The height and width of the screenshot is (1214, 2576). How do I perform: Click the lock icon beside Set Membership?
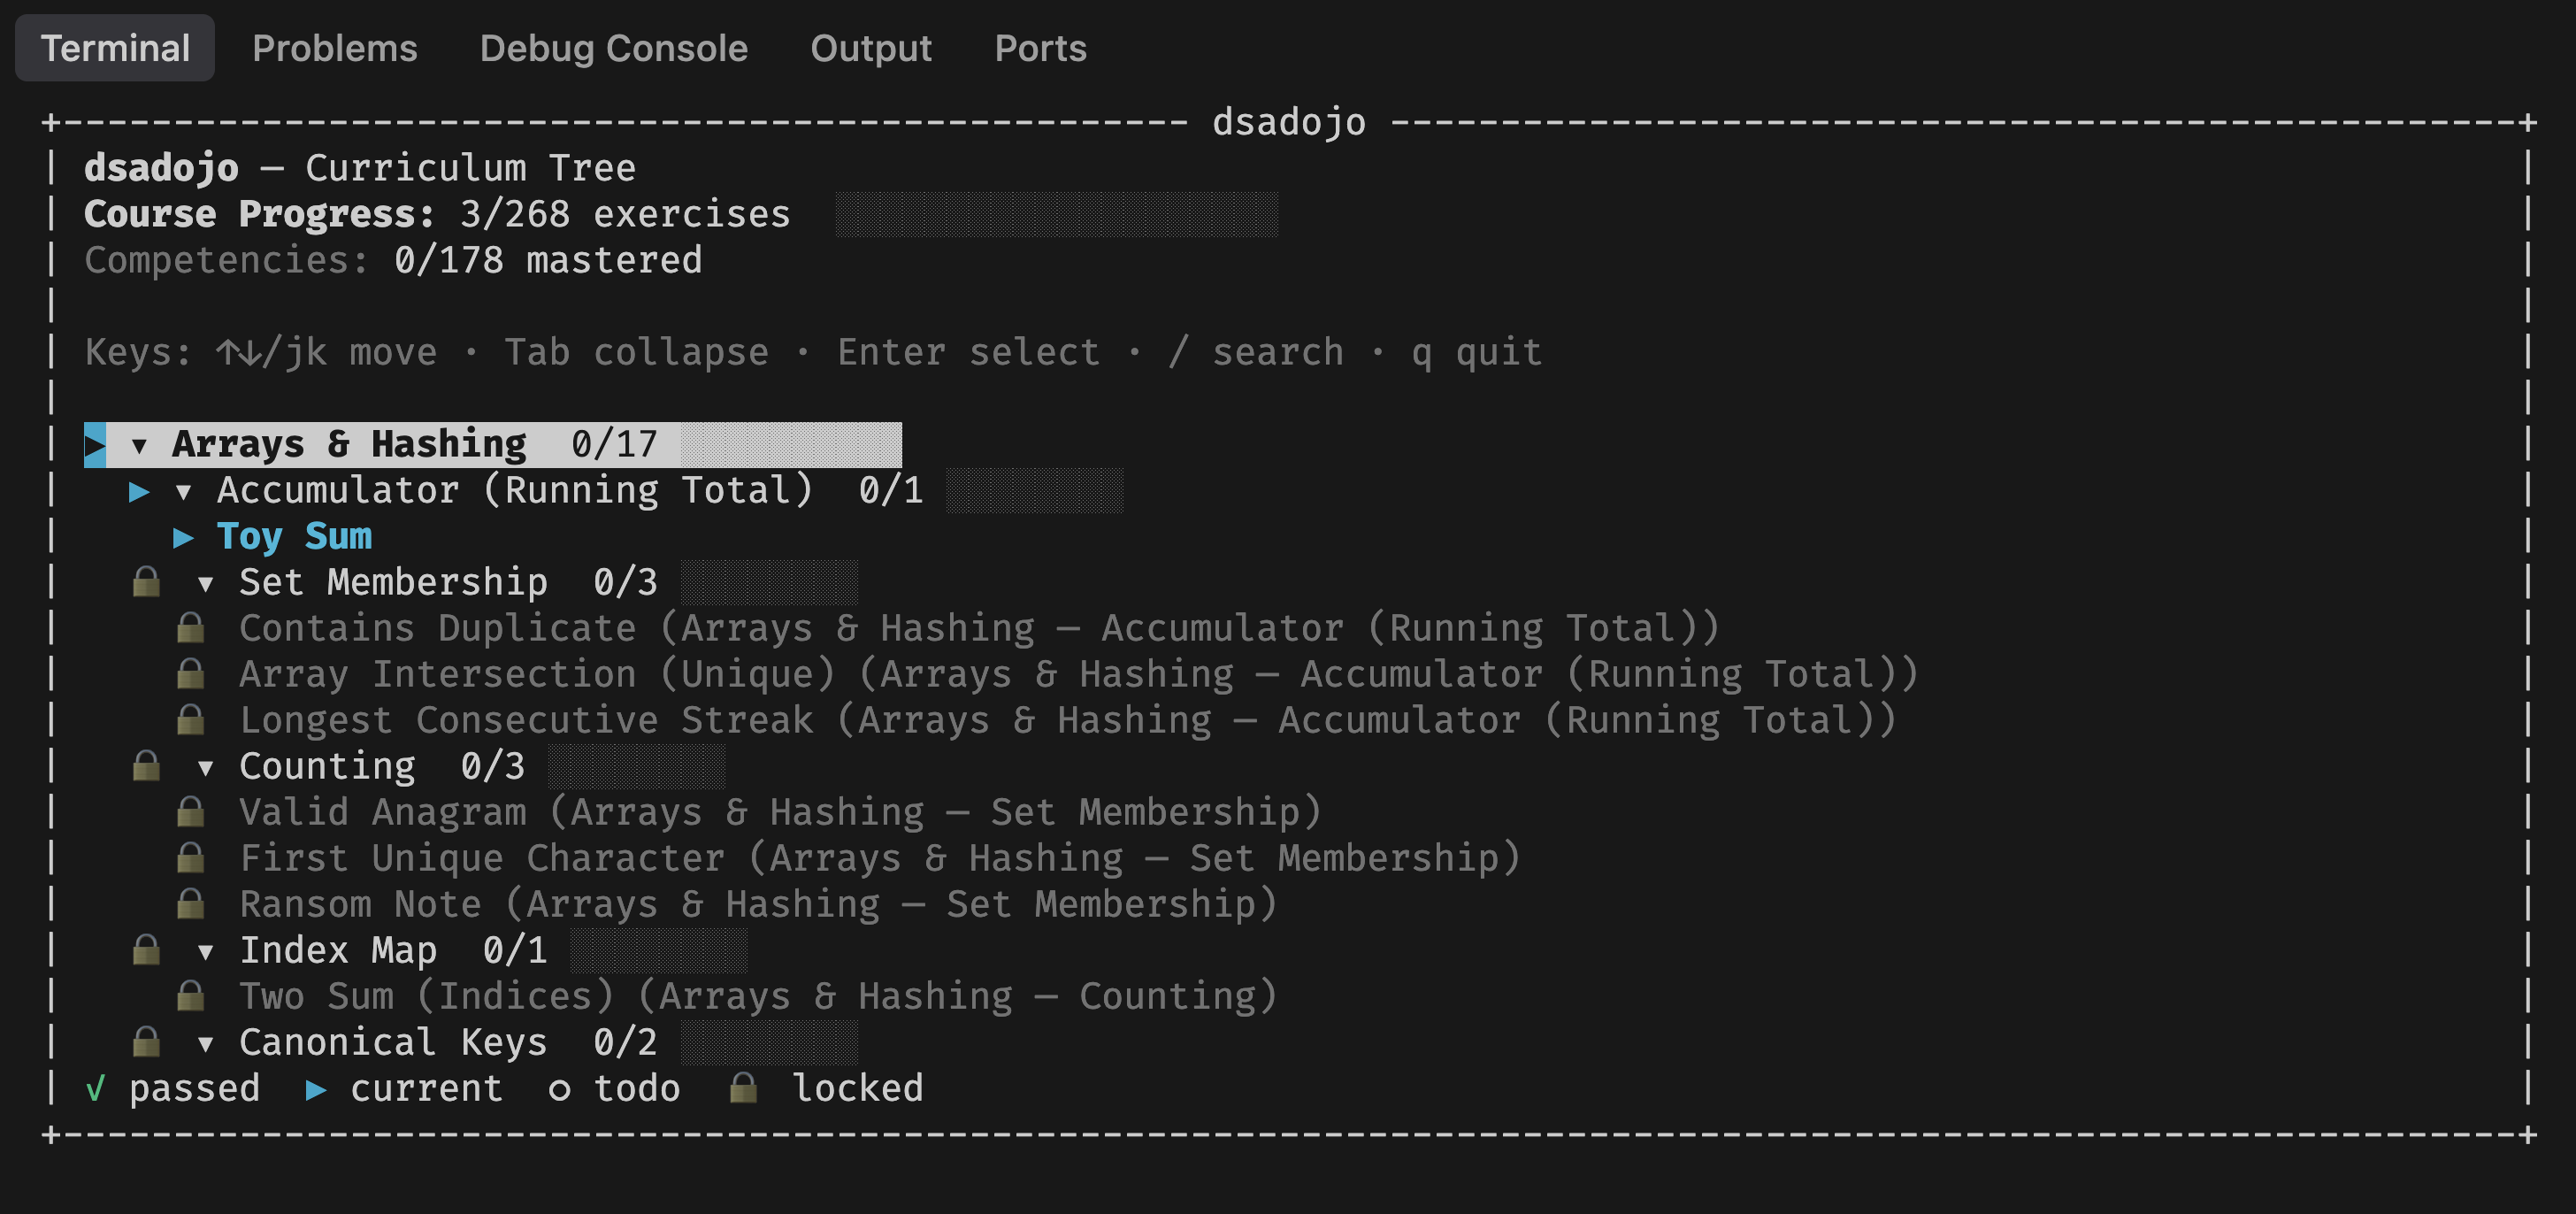point(146,582)
